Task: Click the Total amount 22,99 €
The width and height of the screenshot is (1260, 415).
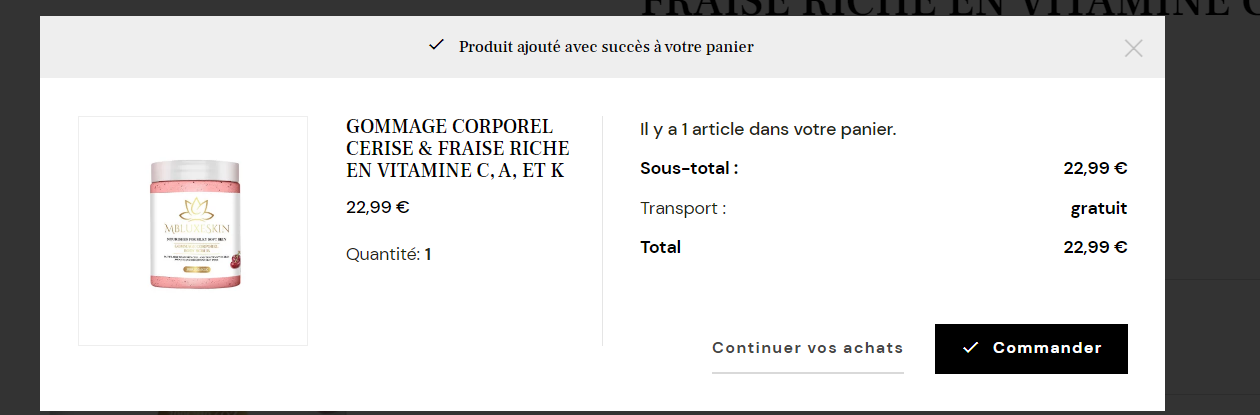Action: pyautogui.click(x=1095, y=247)
